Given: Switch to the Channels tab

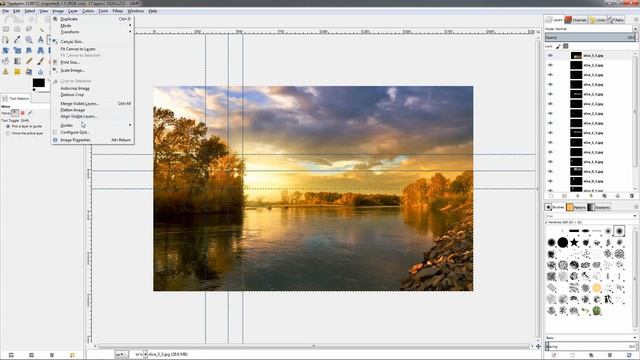Looking at the screenshot, I should coord(576,20).
